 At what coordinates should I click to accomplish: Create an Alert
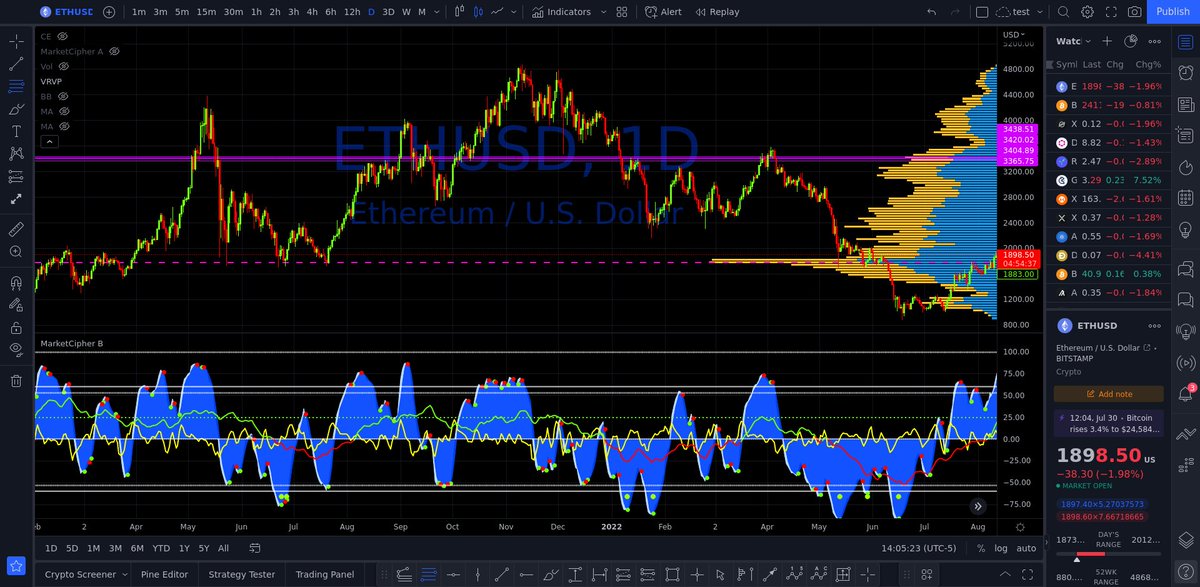663,12
